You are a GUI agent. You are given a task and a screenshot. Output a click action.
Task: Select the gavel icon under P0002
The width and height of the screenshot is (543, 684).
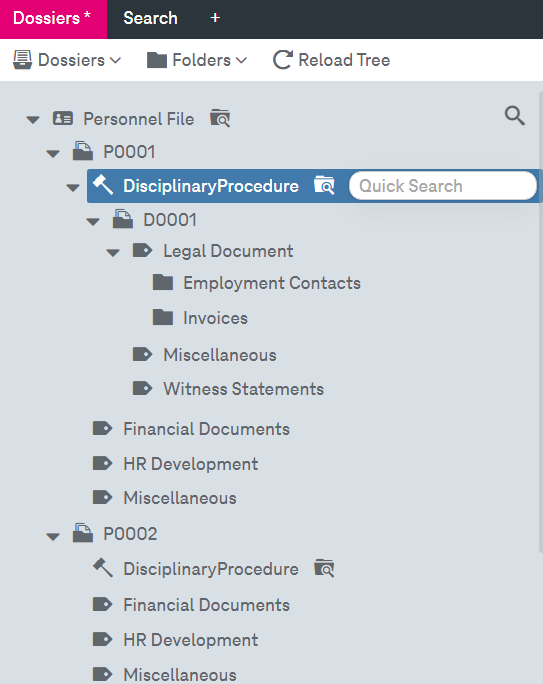click(103, 568)
